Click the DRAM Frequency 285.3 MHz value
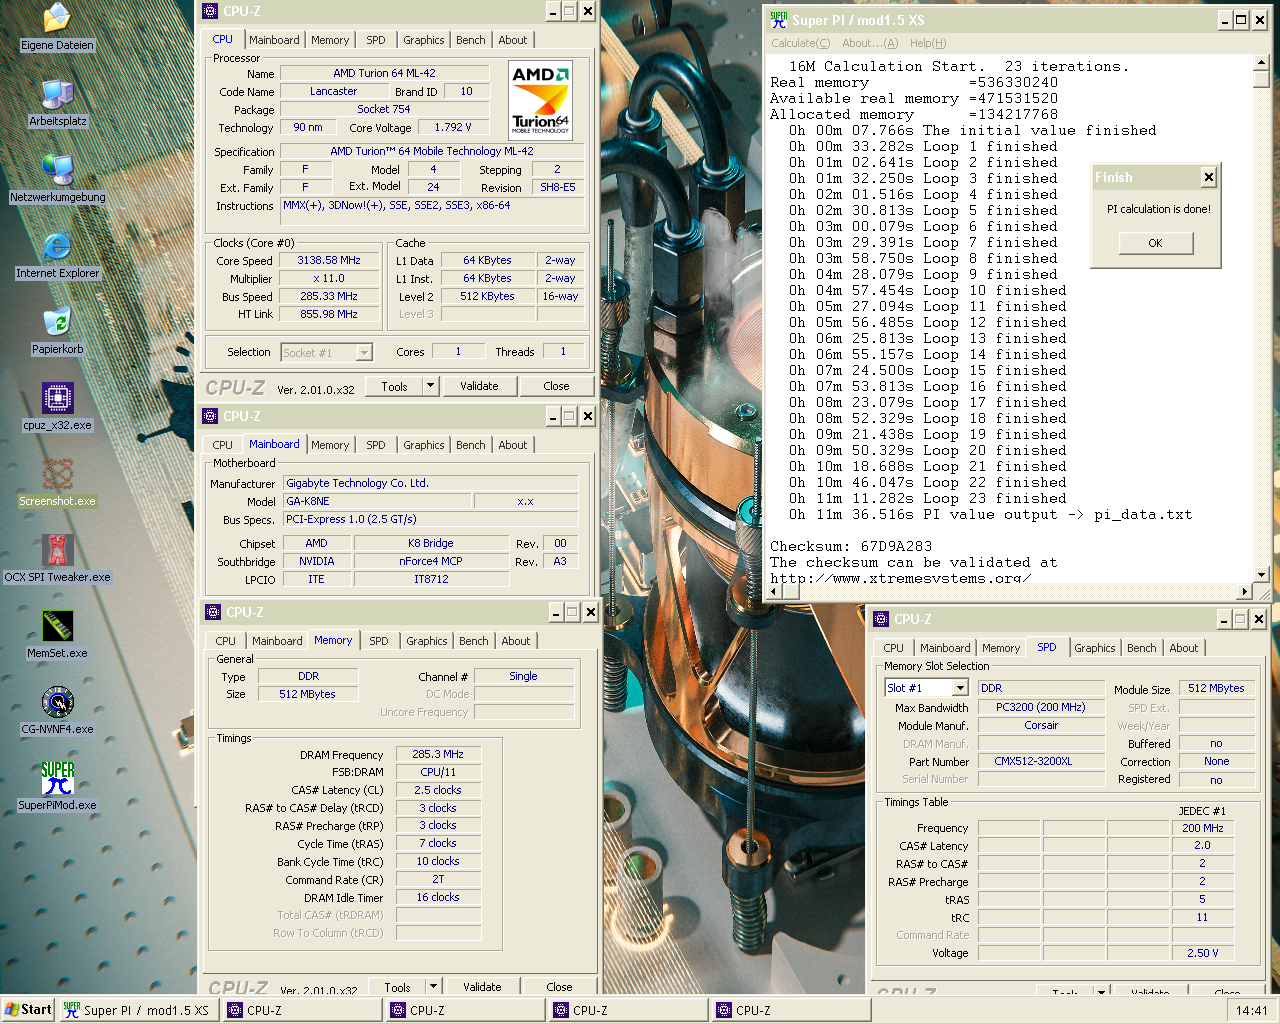The width and height of the screenshot is (1280, 1024). click(438, 754)
